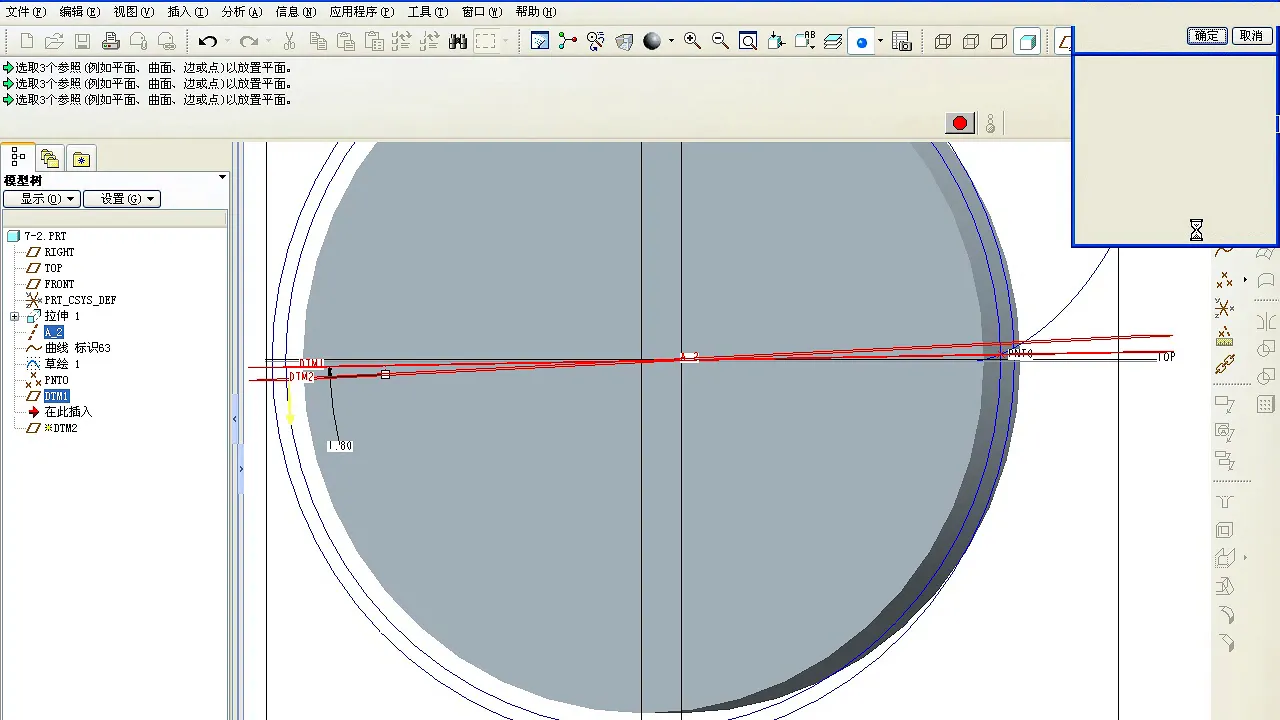The width and height of the screenshot is (1280, 720).
Task: Switch to Hidden Line display
Action: [x=970, y=41]
